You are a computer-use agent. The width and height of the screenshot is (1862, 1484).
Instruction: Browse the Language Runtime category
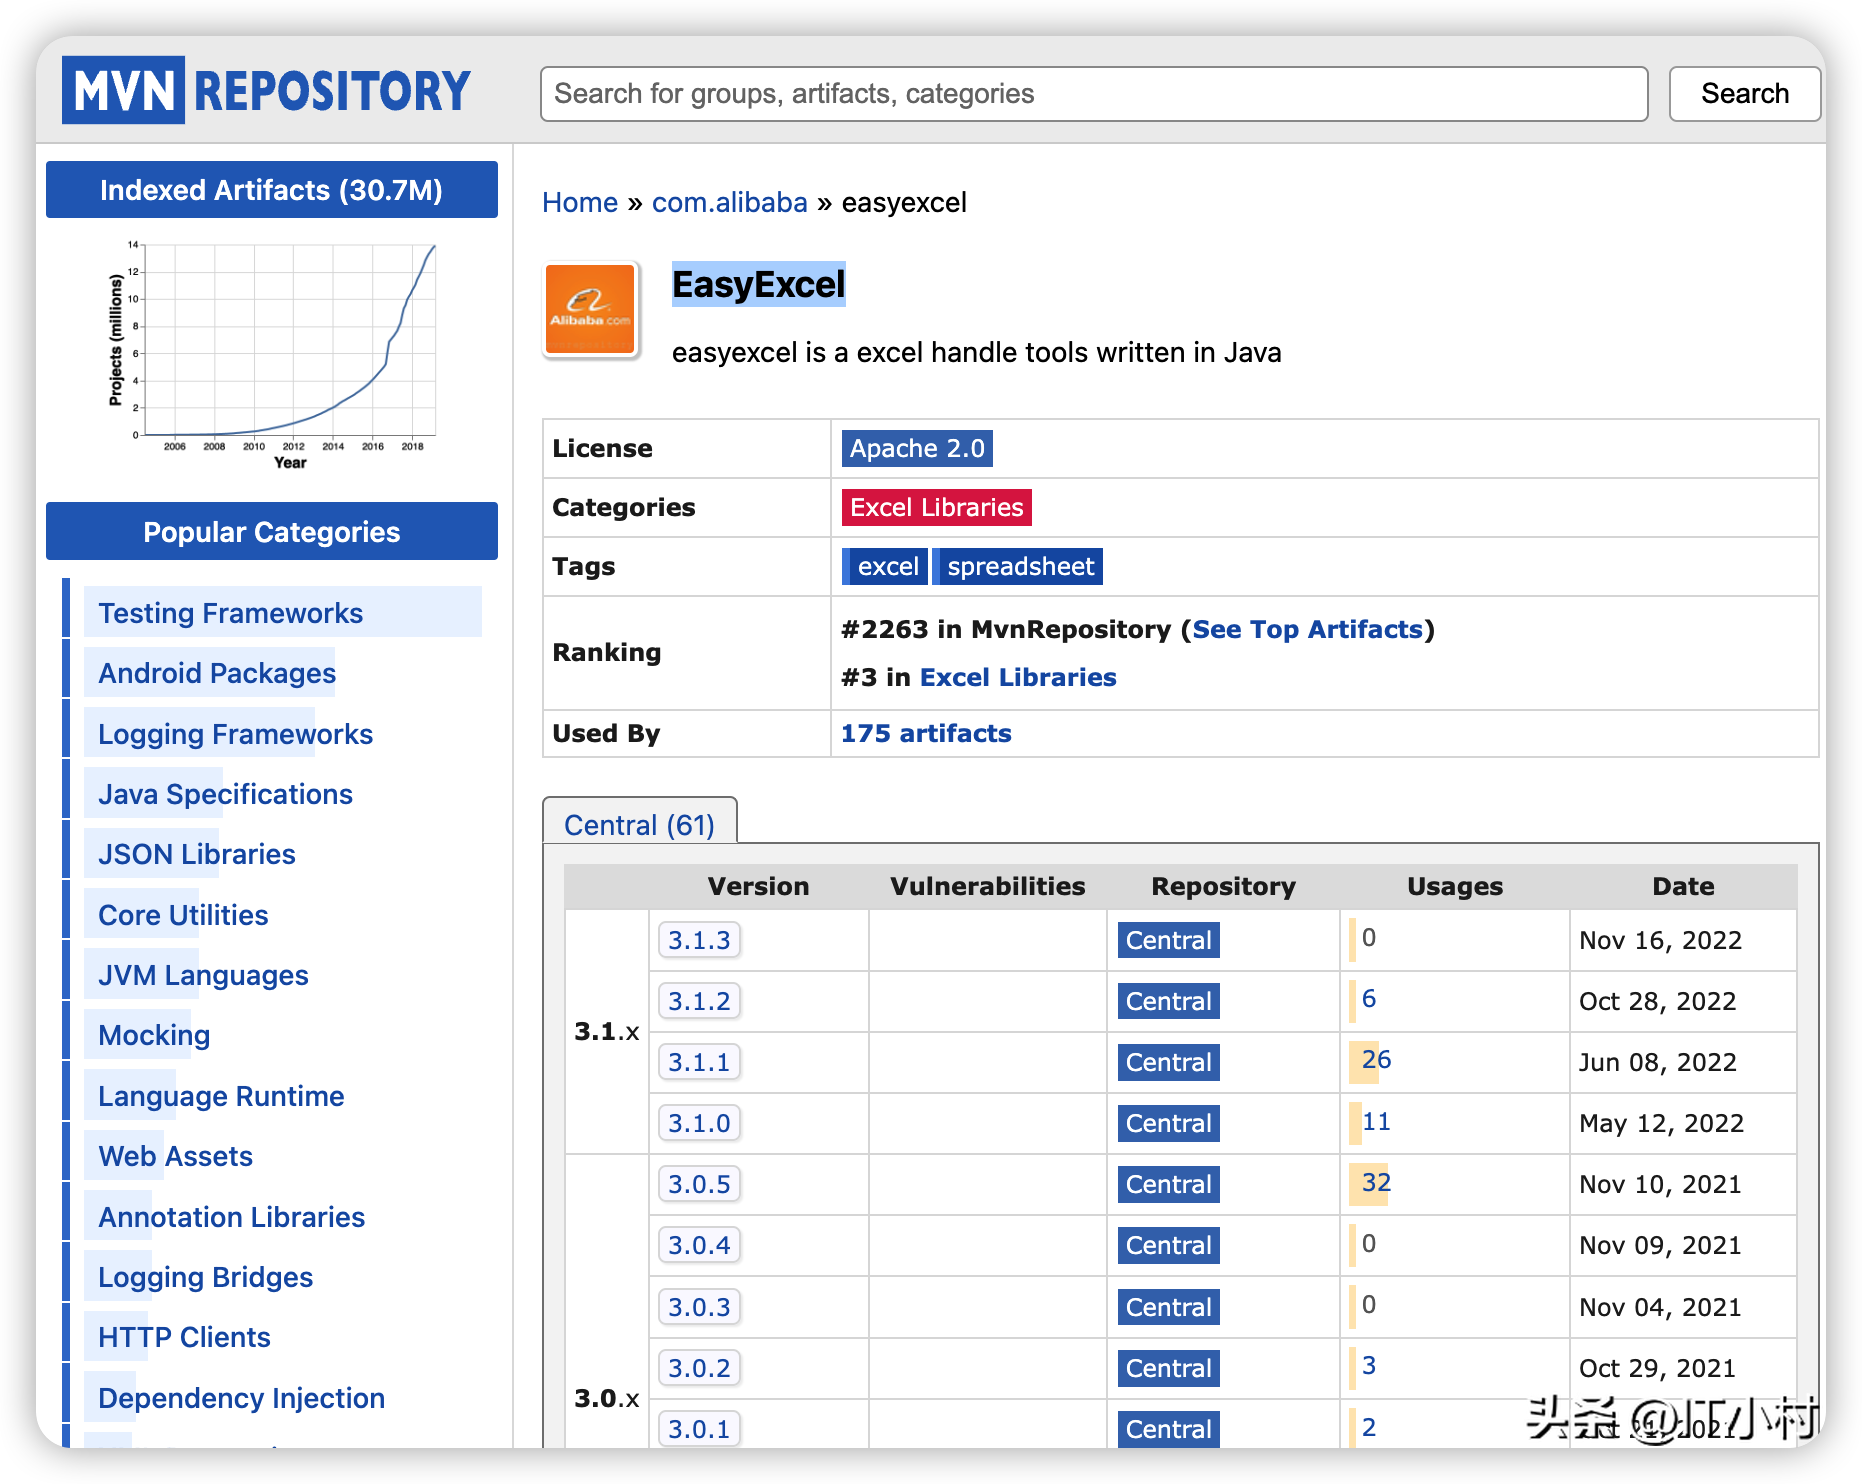point(221,1097)
